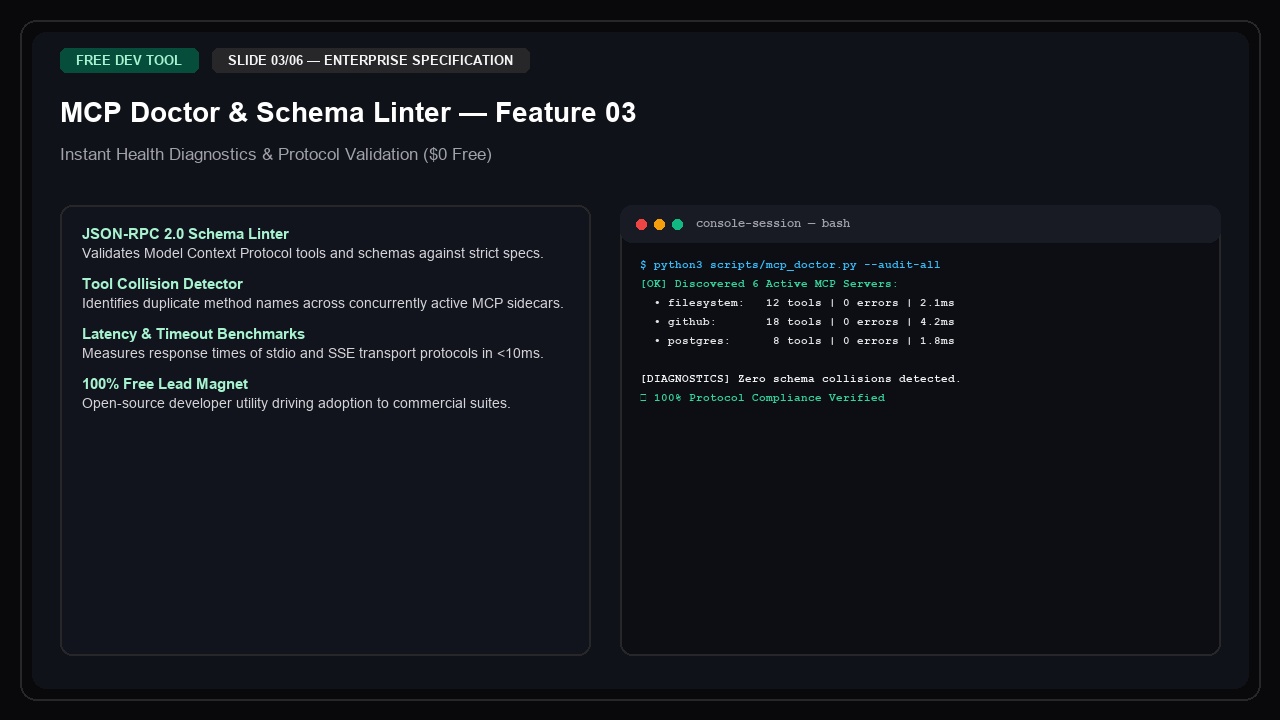Select the filesystem 12 tools output row
This screenshot has width=1280, height=720.
tap(804, 303)
